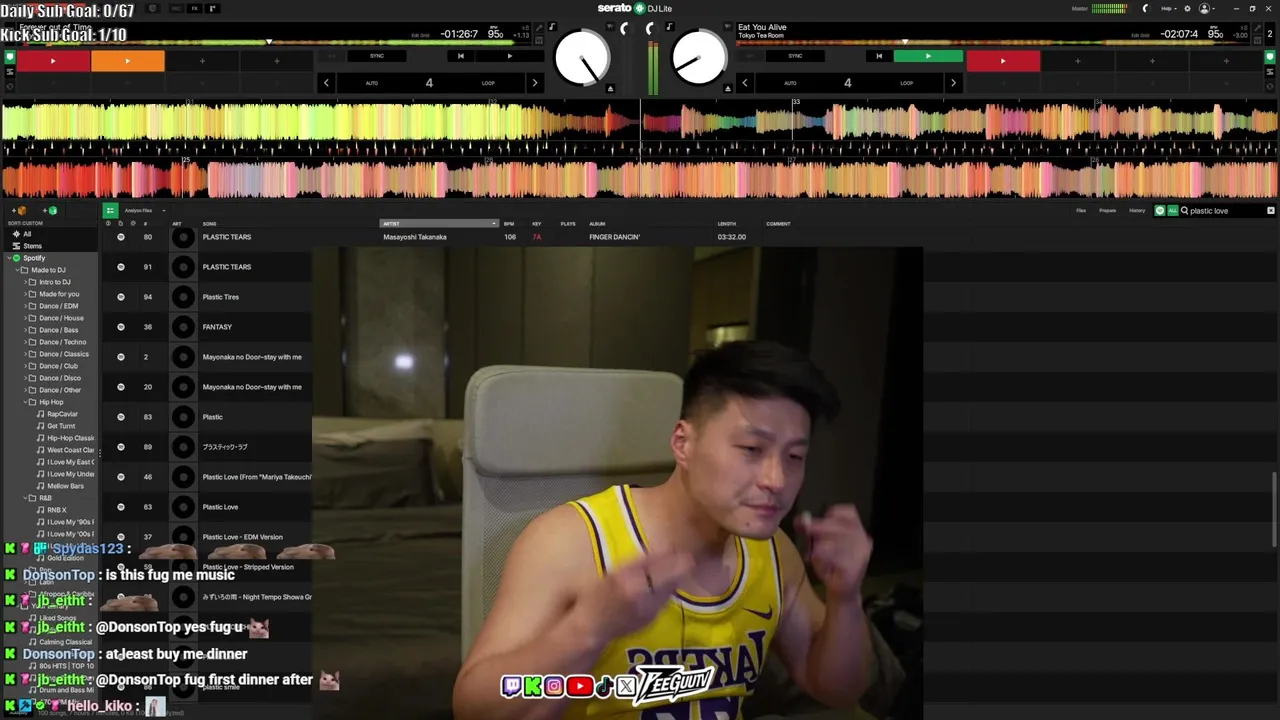Collapse the Spotify tree node
The image size is (1280, 720).
(8, 258)
